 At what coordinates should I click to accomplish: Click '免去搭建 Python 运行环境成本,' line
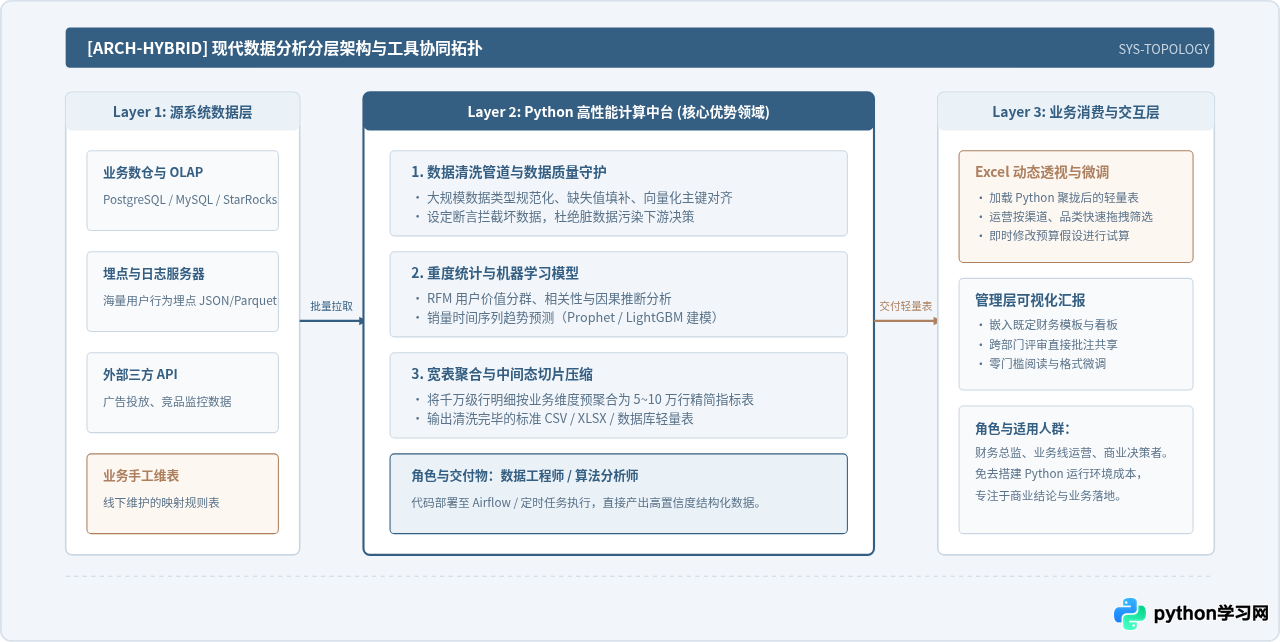click(x=1058, y=473)
